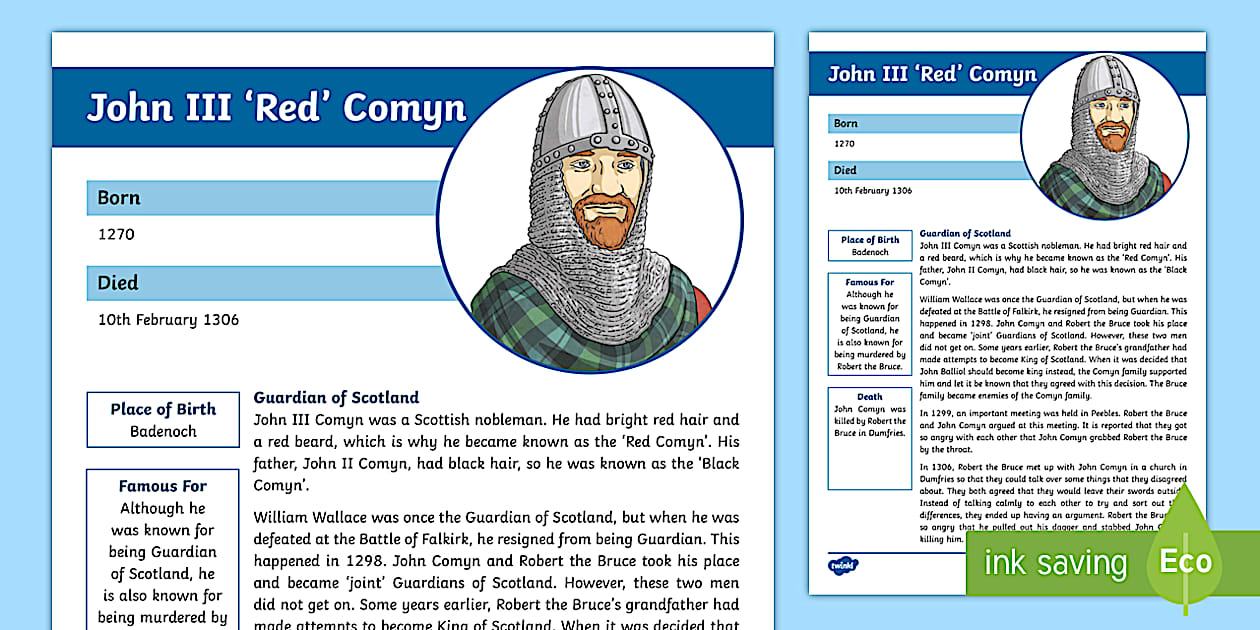Click the '10th February 1306' text on left page
The height and width of the screenshot is (630, 1260).
point(168,320)
